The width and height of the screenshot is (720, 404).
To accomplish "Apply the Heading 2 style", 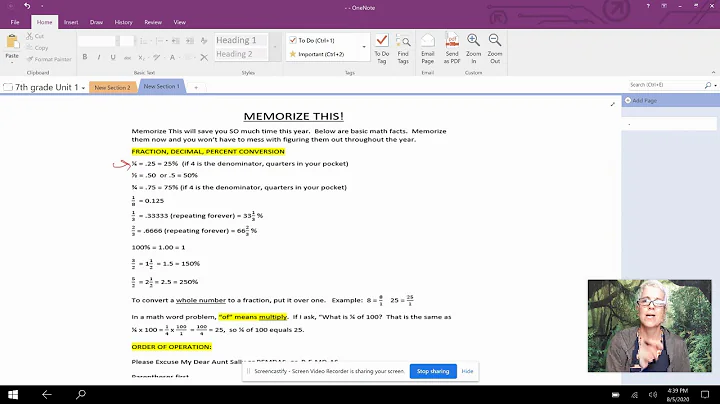I will pyautogui.click(x=241, y=54).
